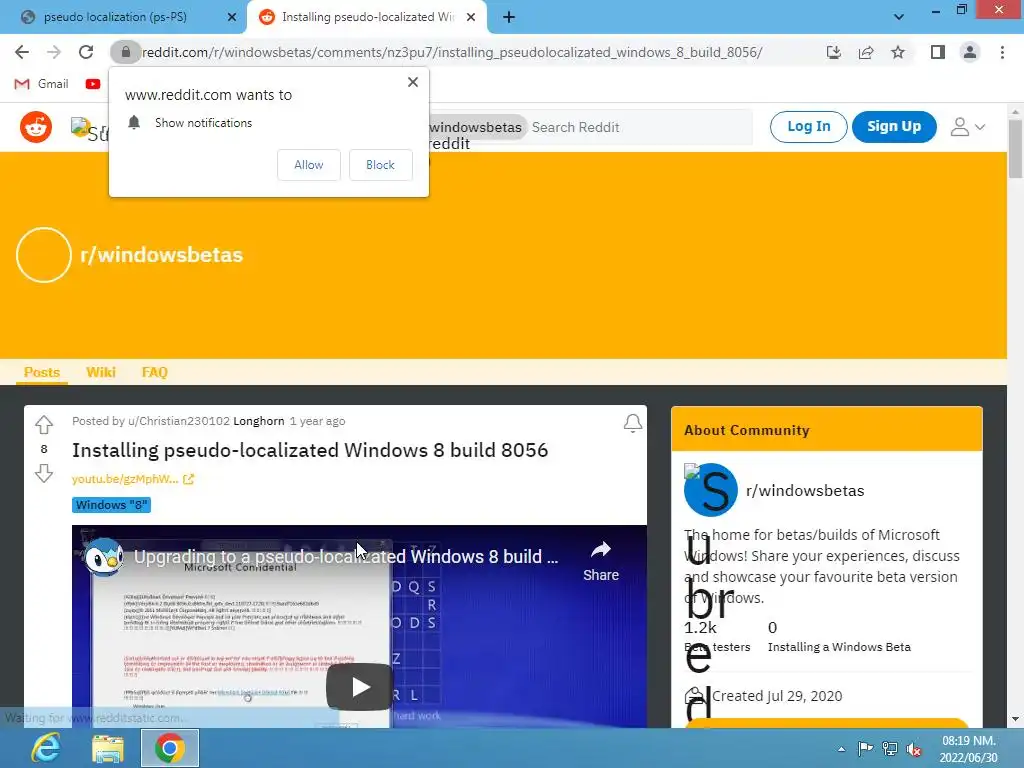Block reddit.com notifications
This screenshot has height=768, width=1024.
380,165
